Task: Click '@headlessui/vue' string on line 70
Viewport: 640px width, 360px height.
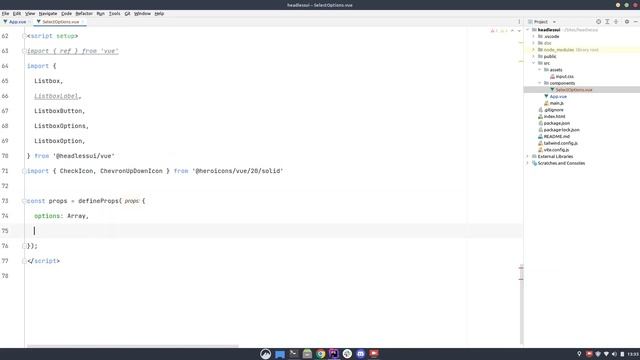Action: (x=84, y=156)
